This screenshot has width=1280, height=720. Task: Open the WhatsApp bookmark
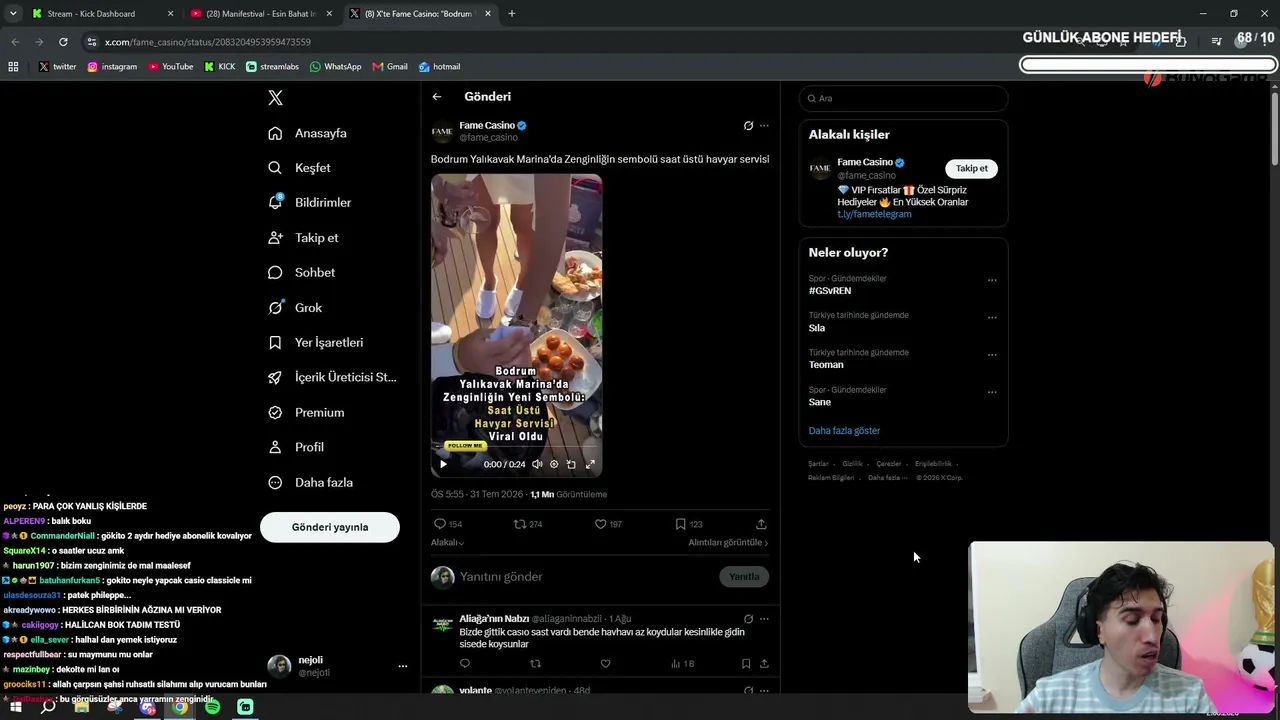335,67
